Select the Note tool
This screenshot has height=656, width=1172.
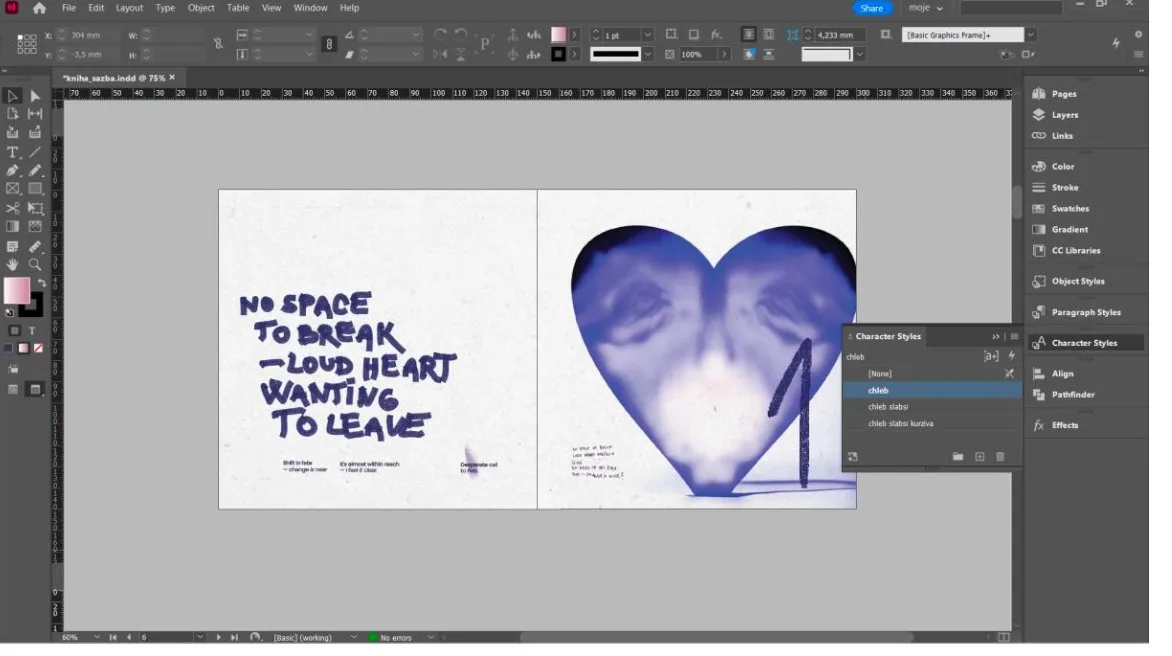point(13,247)
